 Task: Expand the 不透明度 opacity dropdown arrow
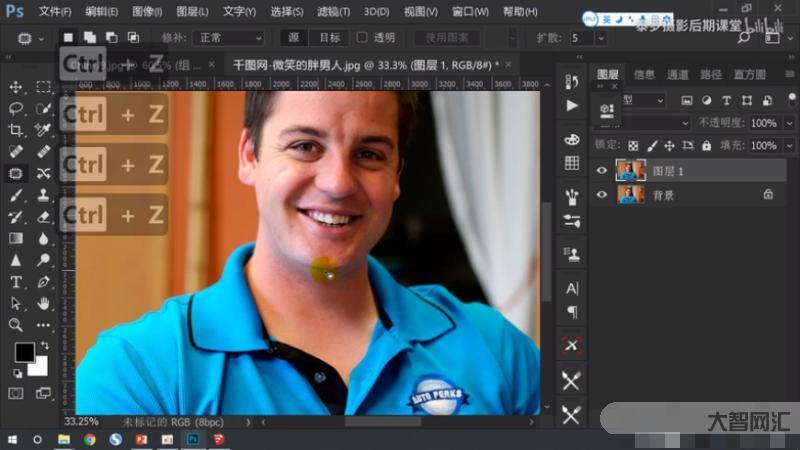point(786,122)
